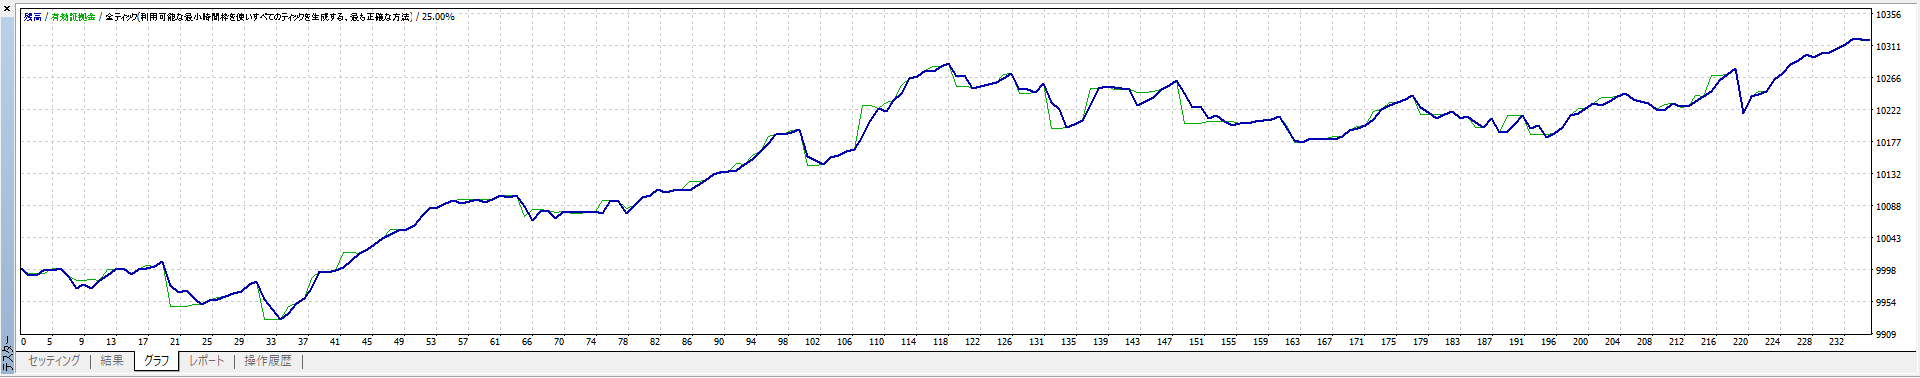This screenshot has width=1920, height=378.
Task: Click the 10356 value on the price axis
Action: pos(1888,15)
